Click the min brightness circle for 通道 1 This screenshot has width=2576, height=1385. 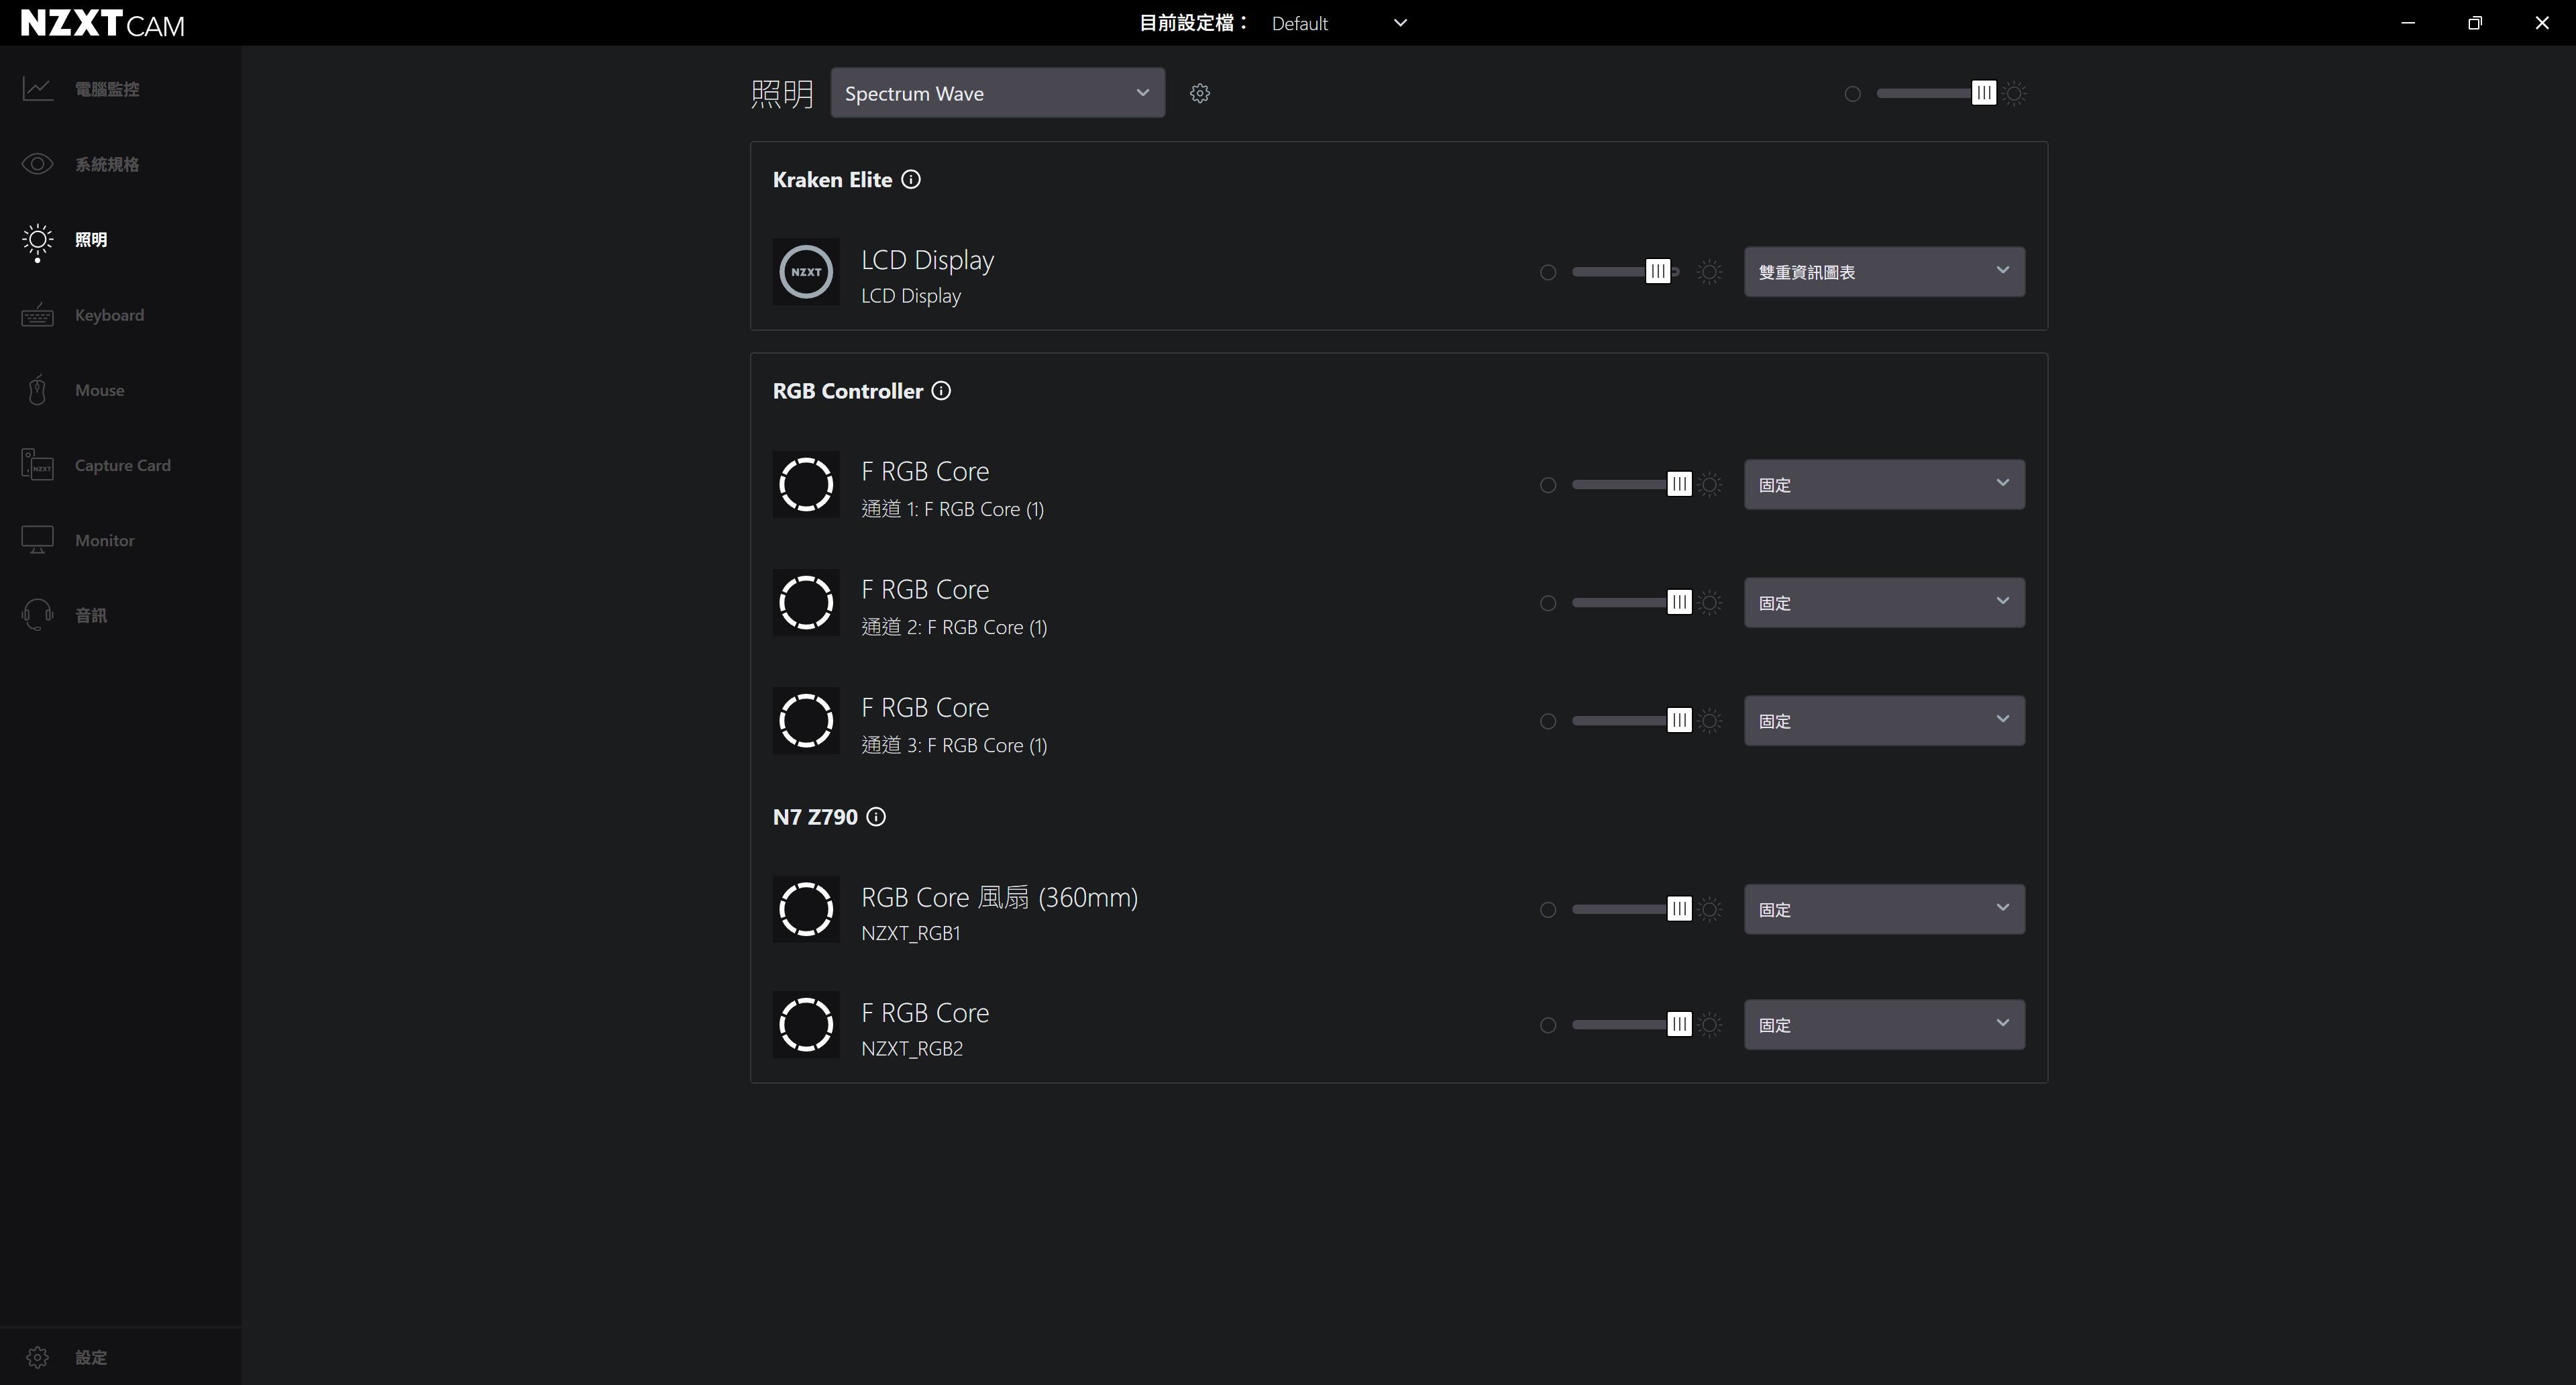1548,485
